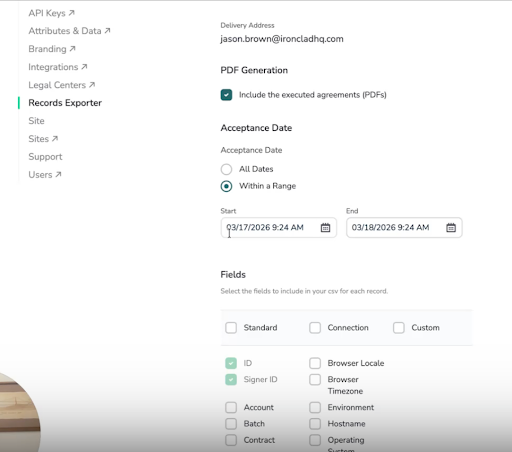Viewport: 512px width, 452px height.
Task: Click the external arrow icon beside Branding
Action: pos(72,49)
